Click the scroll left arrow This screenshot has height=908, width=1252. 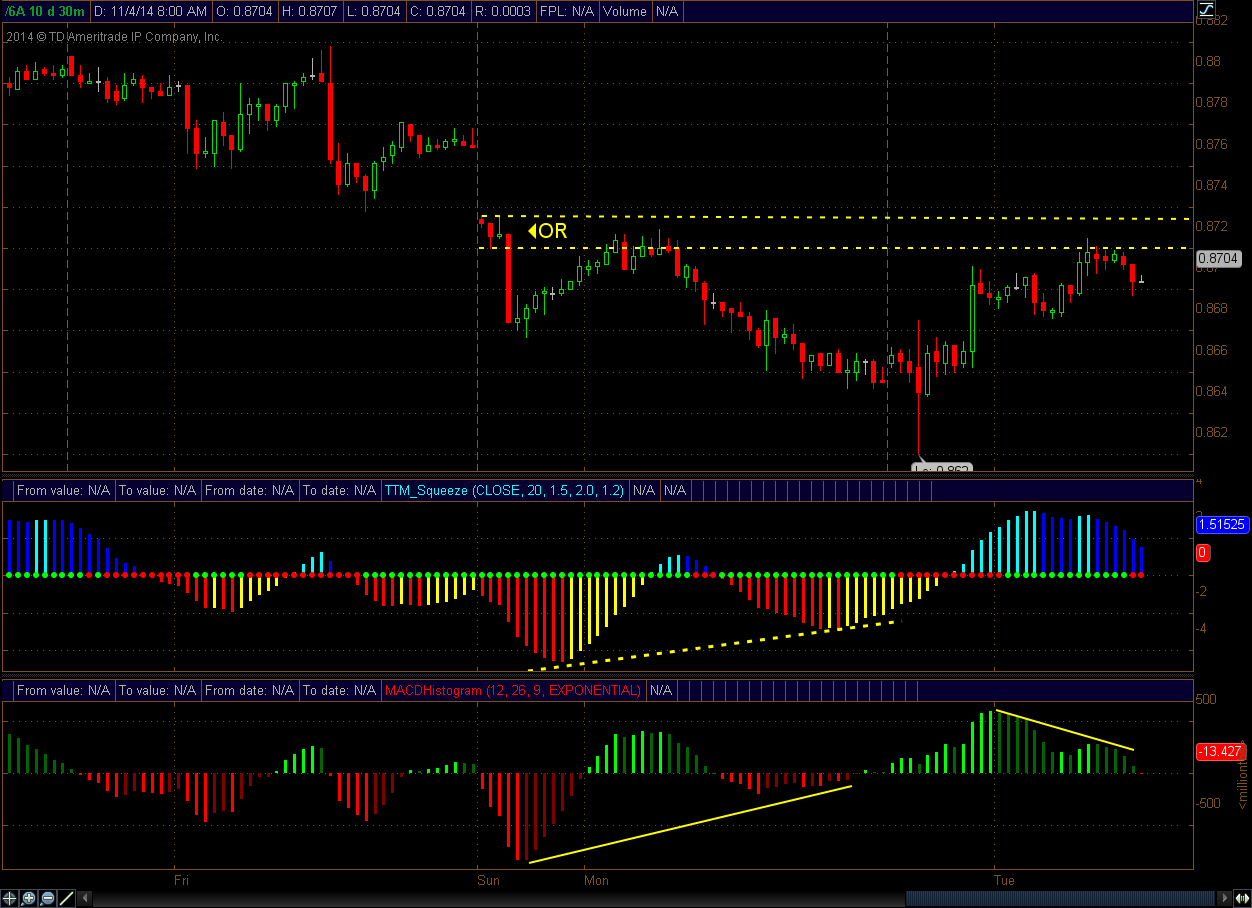(85, 898)
